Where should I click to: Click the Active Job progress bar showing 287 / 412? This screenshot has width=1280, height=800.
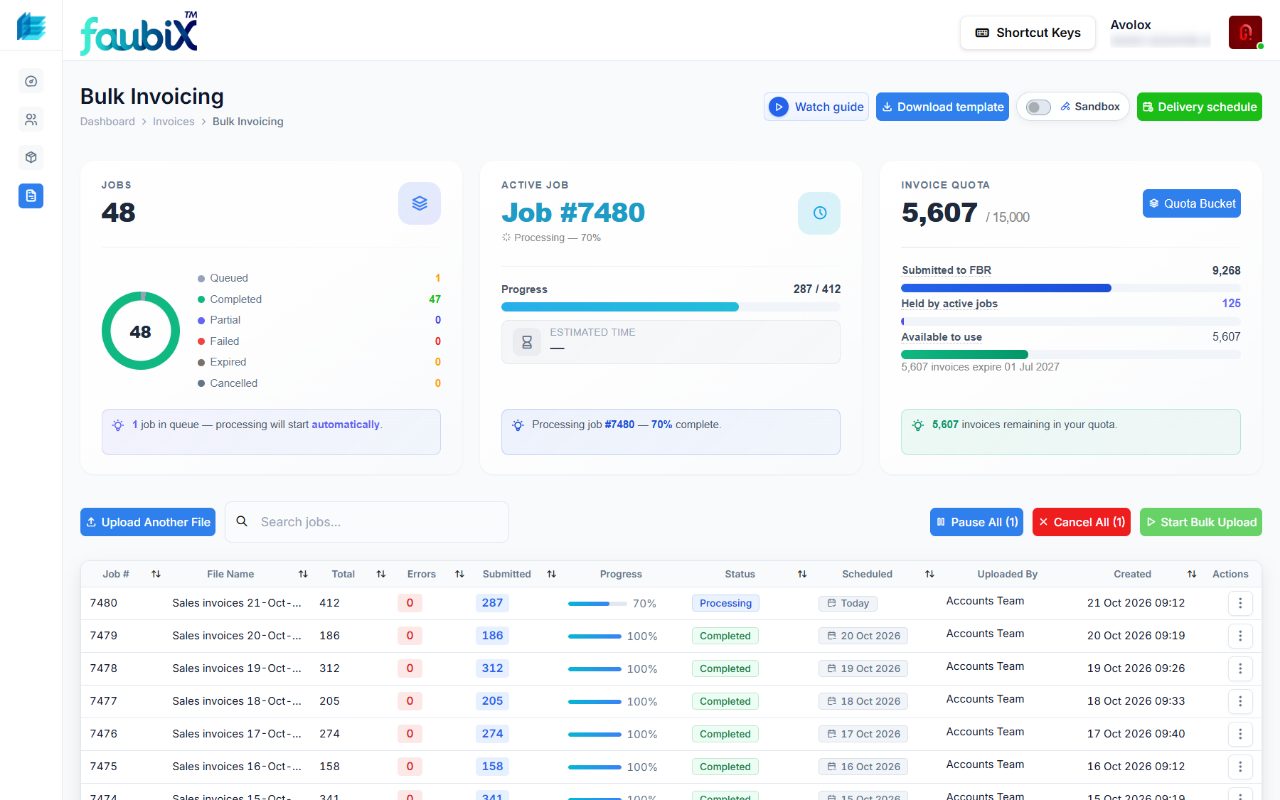pos(671,307)
